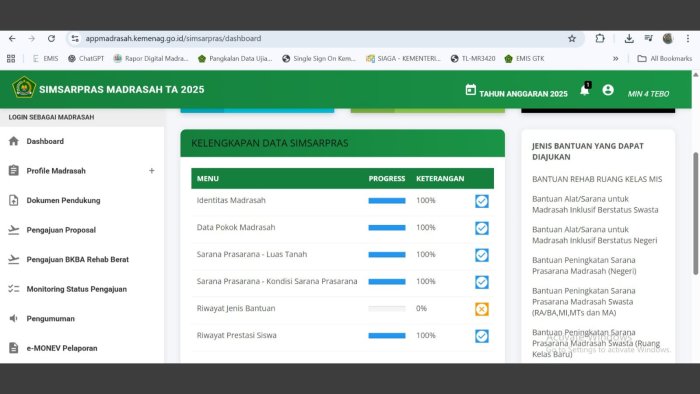Click the clipboard icon beside Profile Madrasah
The image size is (700, 394).
[14, 170]
